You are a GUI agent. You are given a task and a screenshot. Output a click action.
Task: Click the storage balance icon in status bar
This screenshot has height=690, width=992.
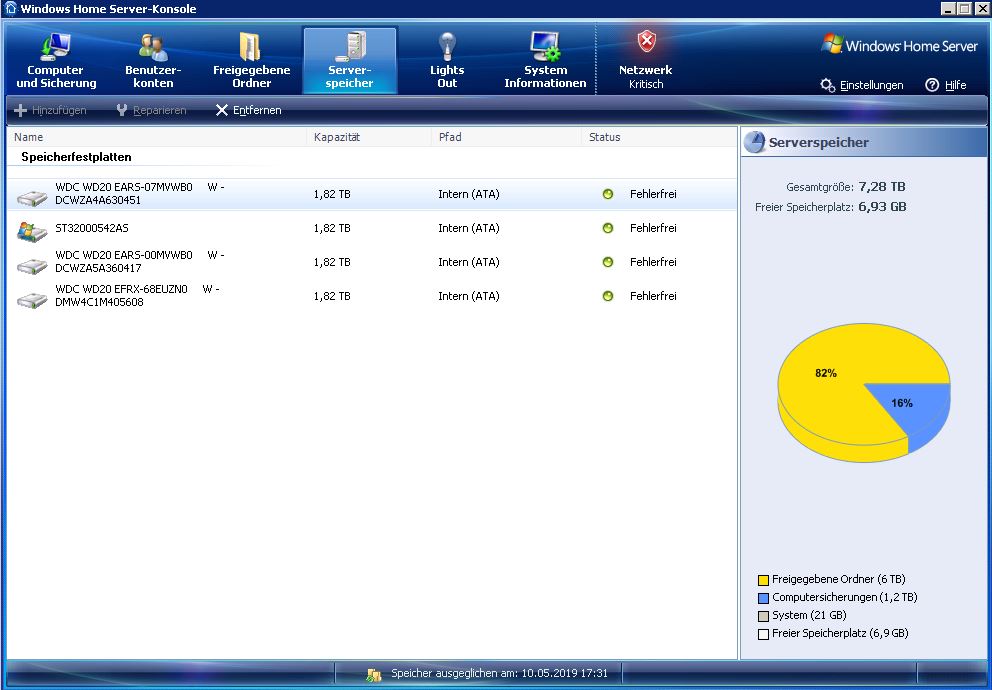[x=374, y=674]
